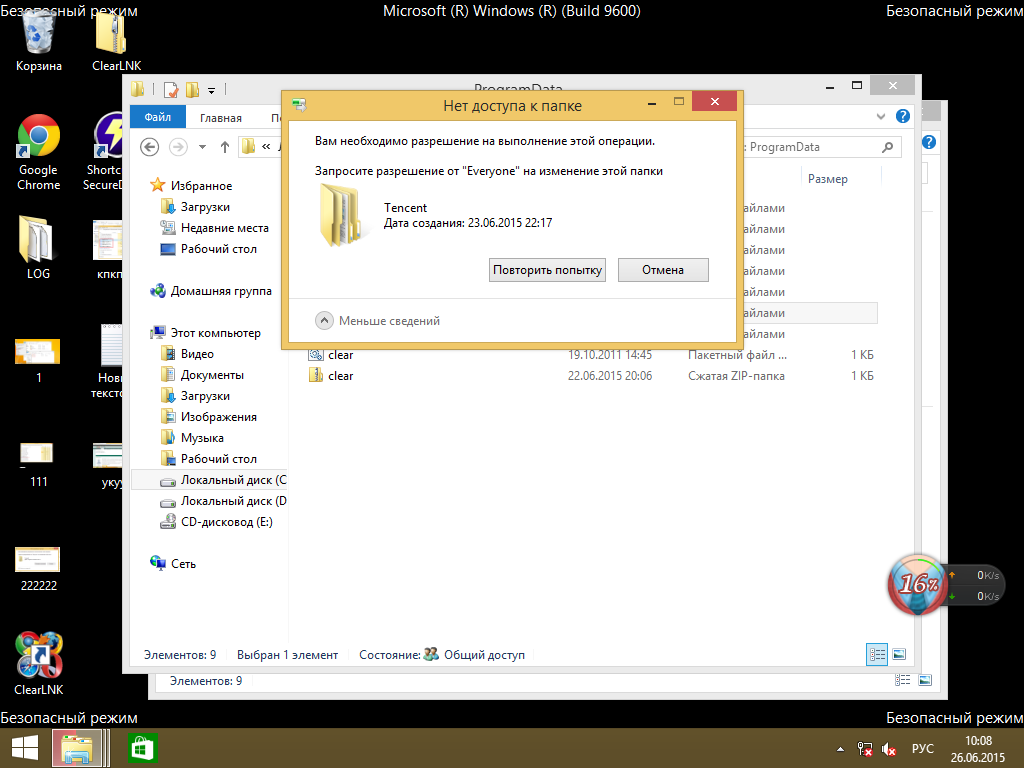Open Документы in navigation pane
The width and height of the screenshot is (1024, 768).
(202, 375)
